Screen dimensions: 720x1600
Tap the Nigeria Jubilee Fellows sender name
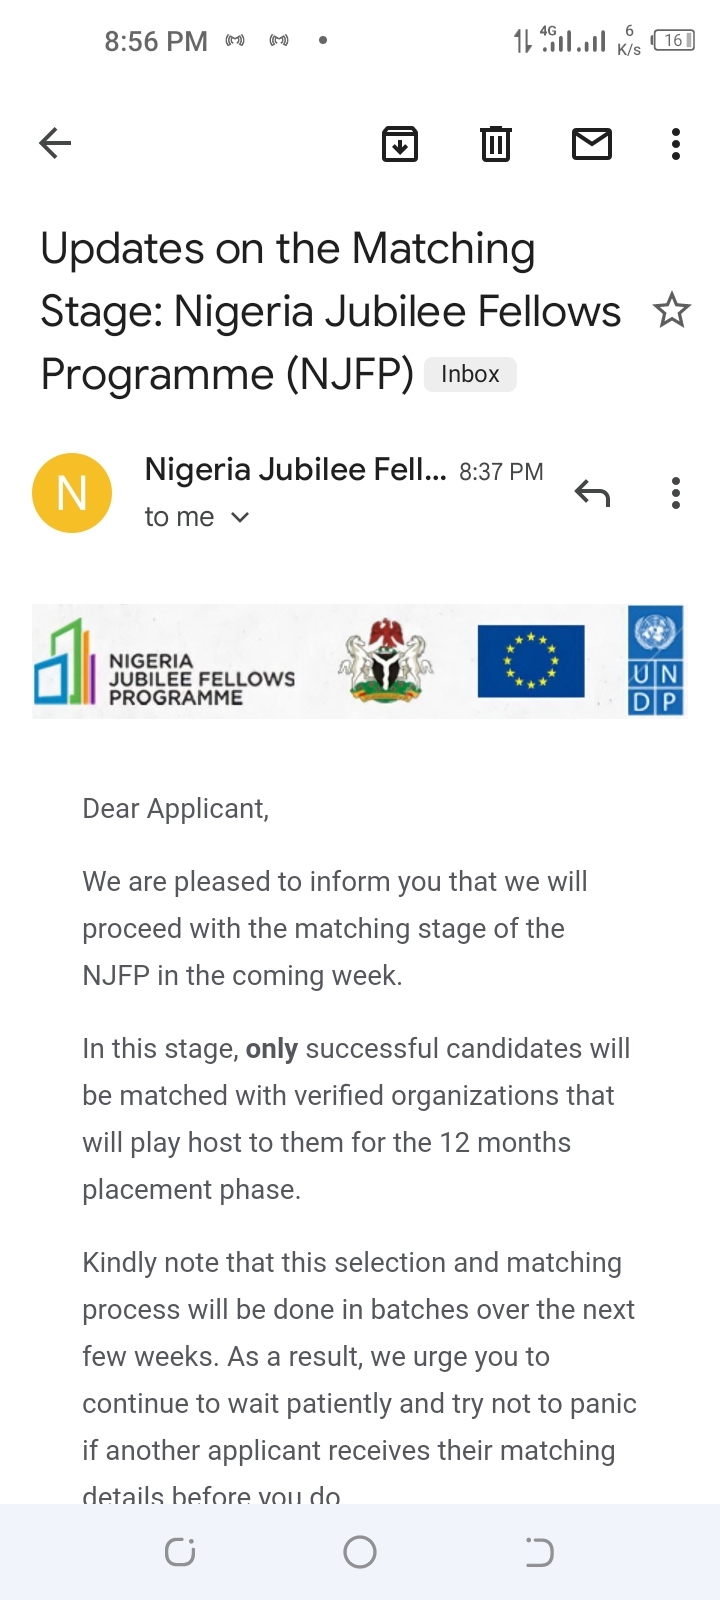click(x=295, y=469)
